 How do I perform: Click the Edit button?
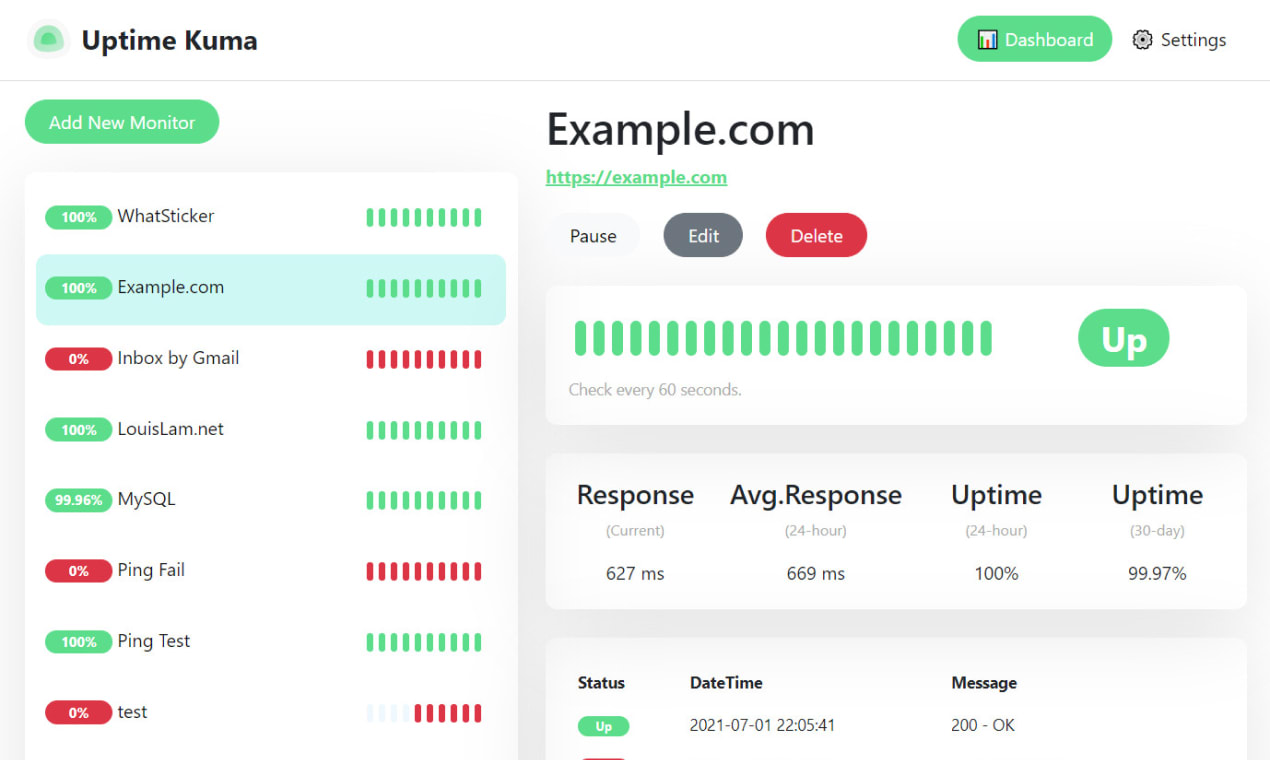703,236
